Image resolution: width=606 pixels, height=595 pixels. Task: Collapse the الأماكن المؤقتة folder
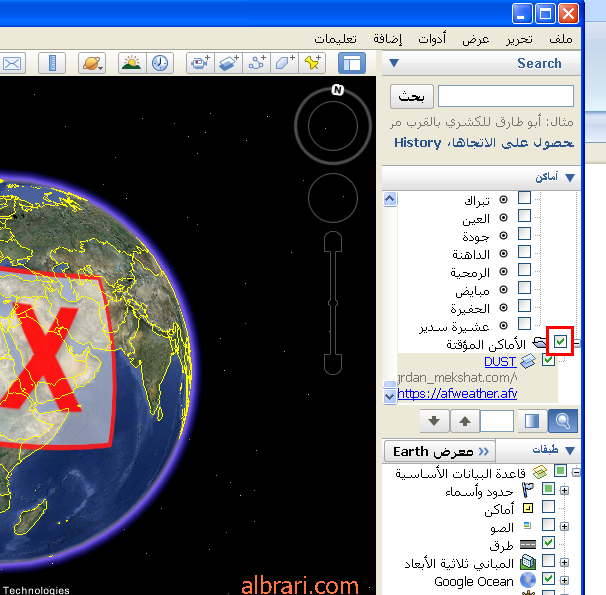pos(577,342)
